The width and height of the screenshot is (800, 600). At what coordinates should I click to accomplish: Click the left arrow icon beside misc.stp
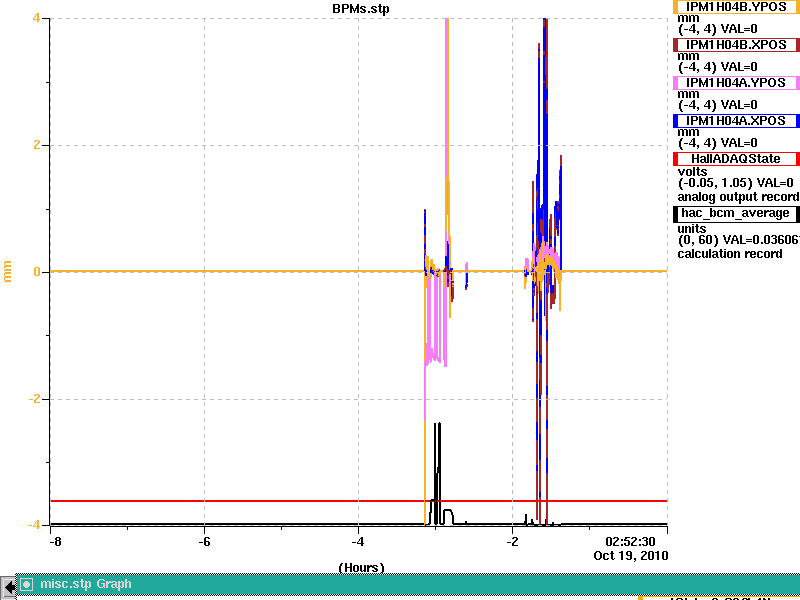8,587
